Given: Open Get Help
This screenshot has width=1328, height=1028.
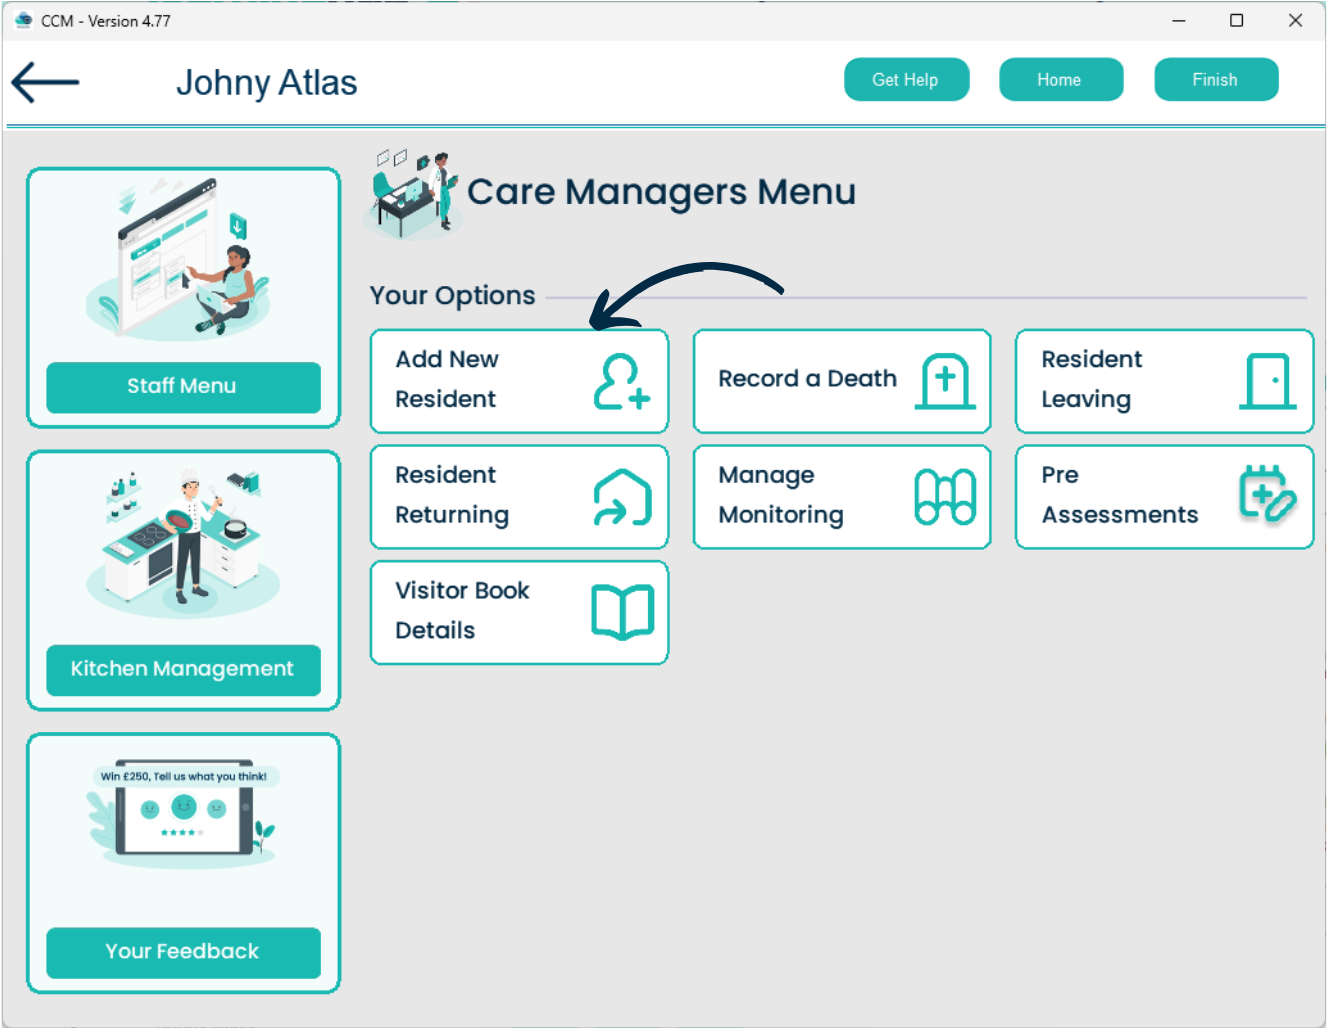Looking at the screenshot, I should point(906,80).
